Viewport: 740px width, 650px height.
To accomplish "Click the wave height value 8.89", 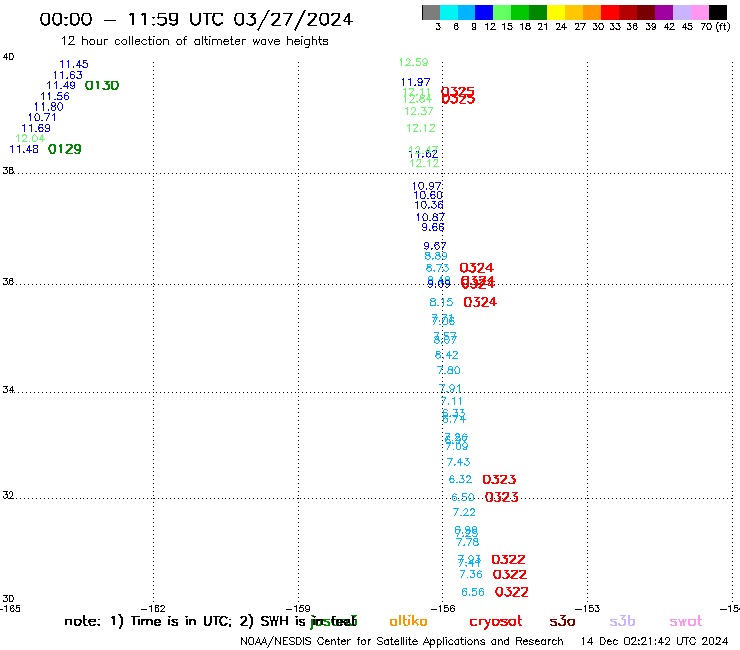I will pos(436,256).
